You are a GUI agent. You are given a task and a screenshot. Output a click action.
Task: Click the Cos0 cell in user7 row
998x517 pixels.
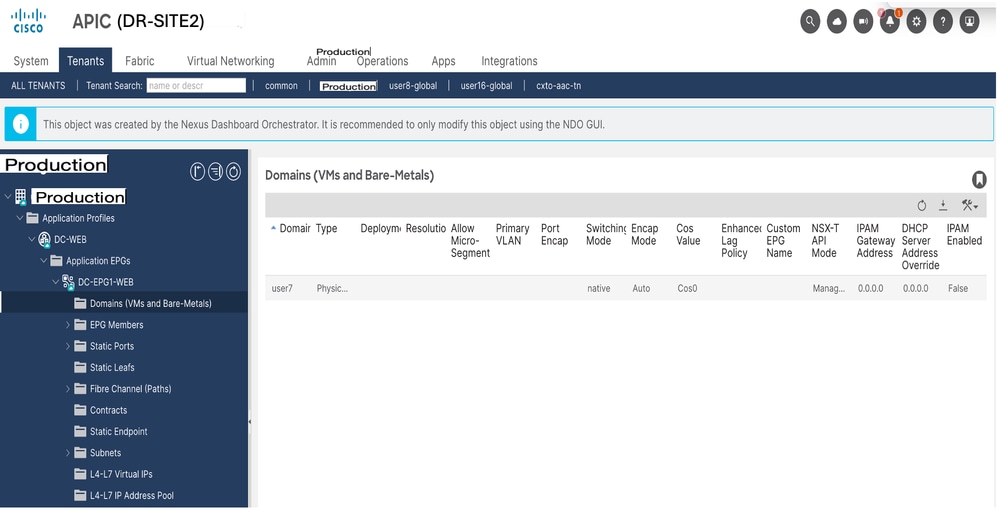click(687, 288)
